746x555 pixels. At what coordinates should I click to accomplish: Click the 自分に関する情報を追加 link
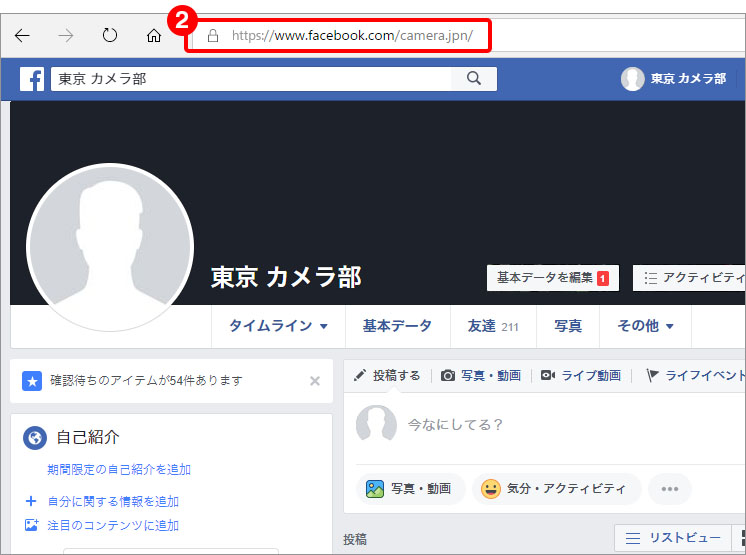pos(113,501)
